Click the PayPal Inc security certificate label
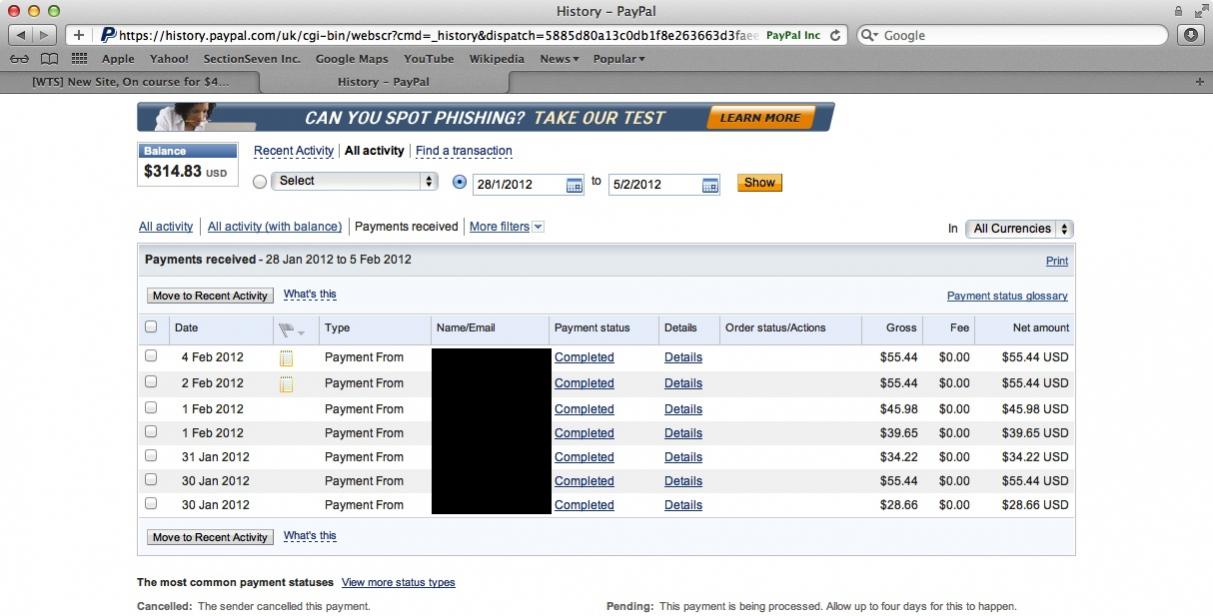 point(793,35)
